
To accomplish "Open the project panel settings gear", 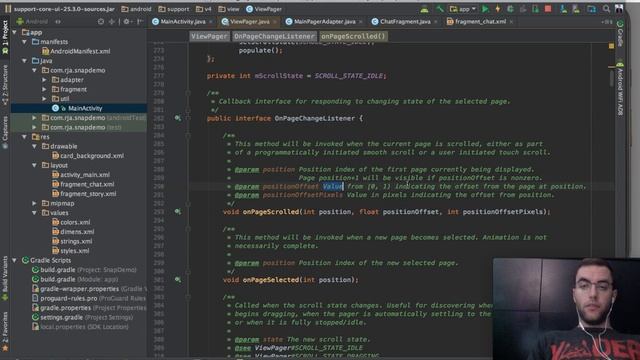I will [127, 21].
